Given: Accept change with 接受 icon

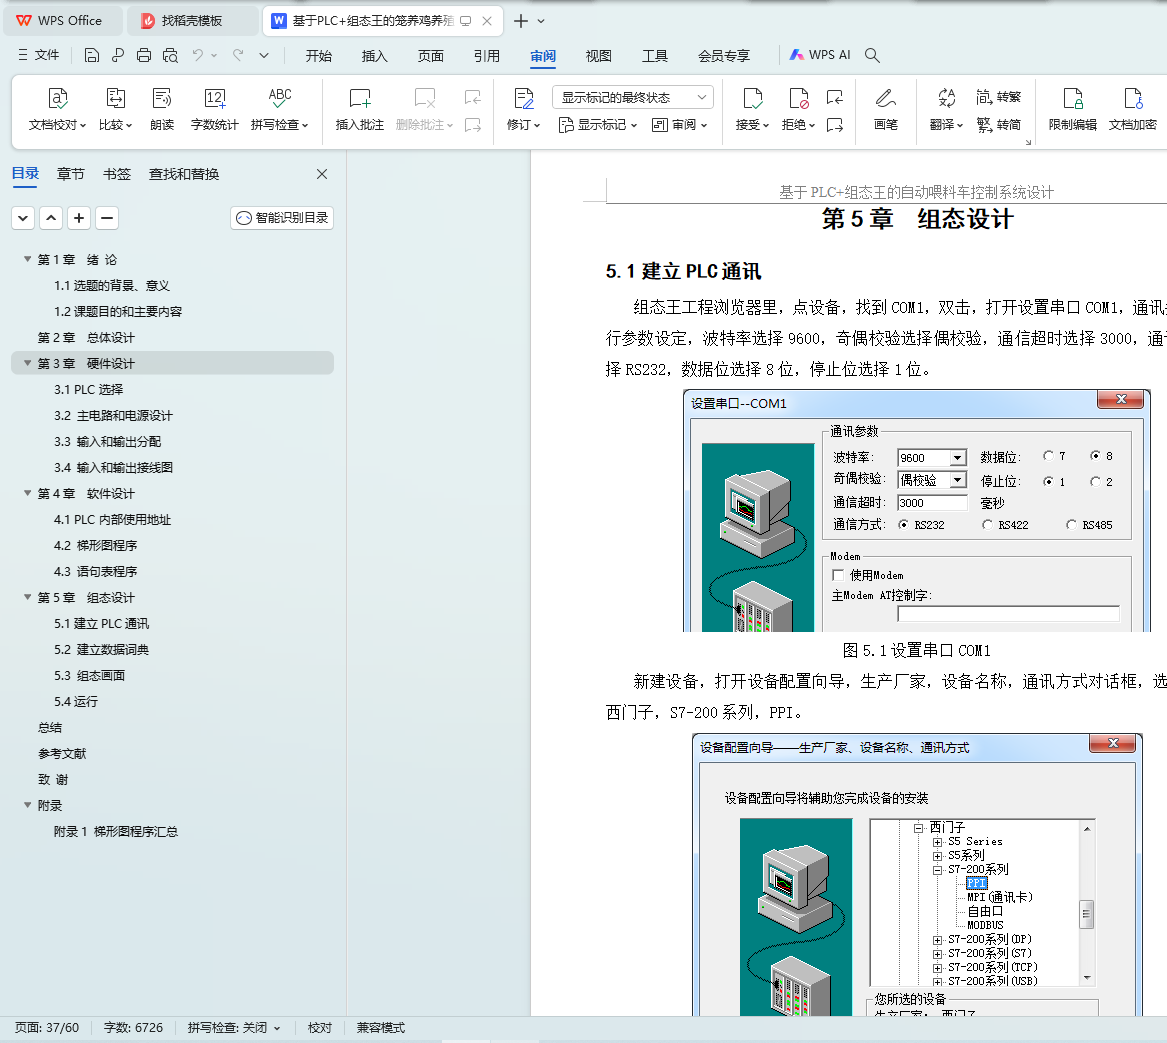Looking at the screenshot, I should [x=752, y=98].
